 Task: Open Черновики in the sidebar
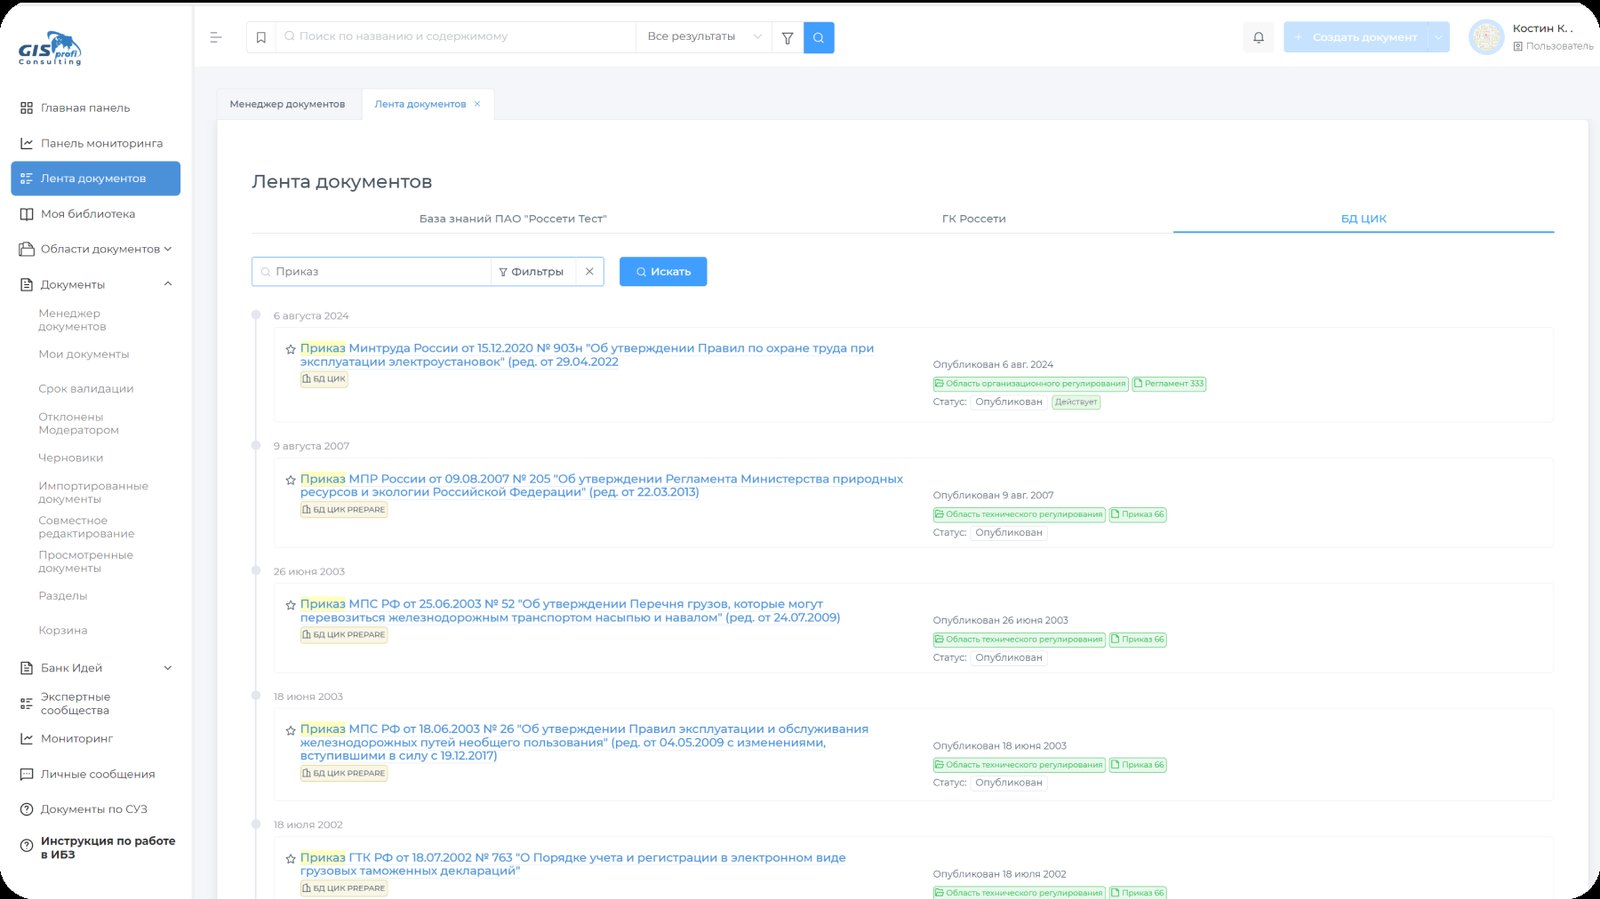coord(71,458)
